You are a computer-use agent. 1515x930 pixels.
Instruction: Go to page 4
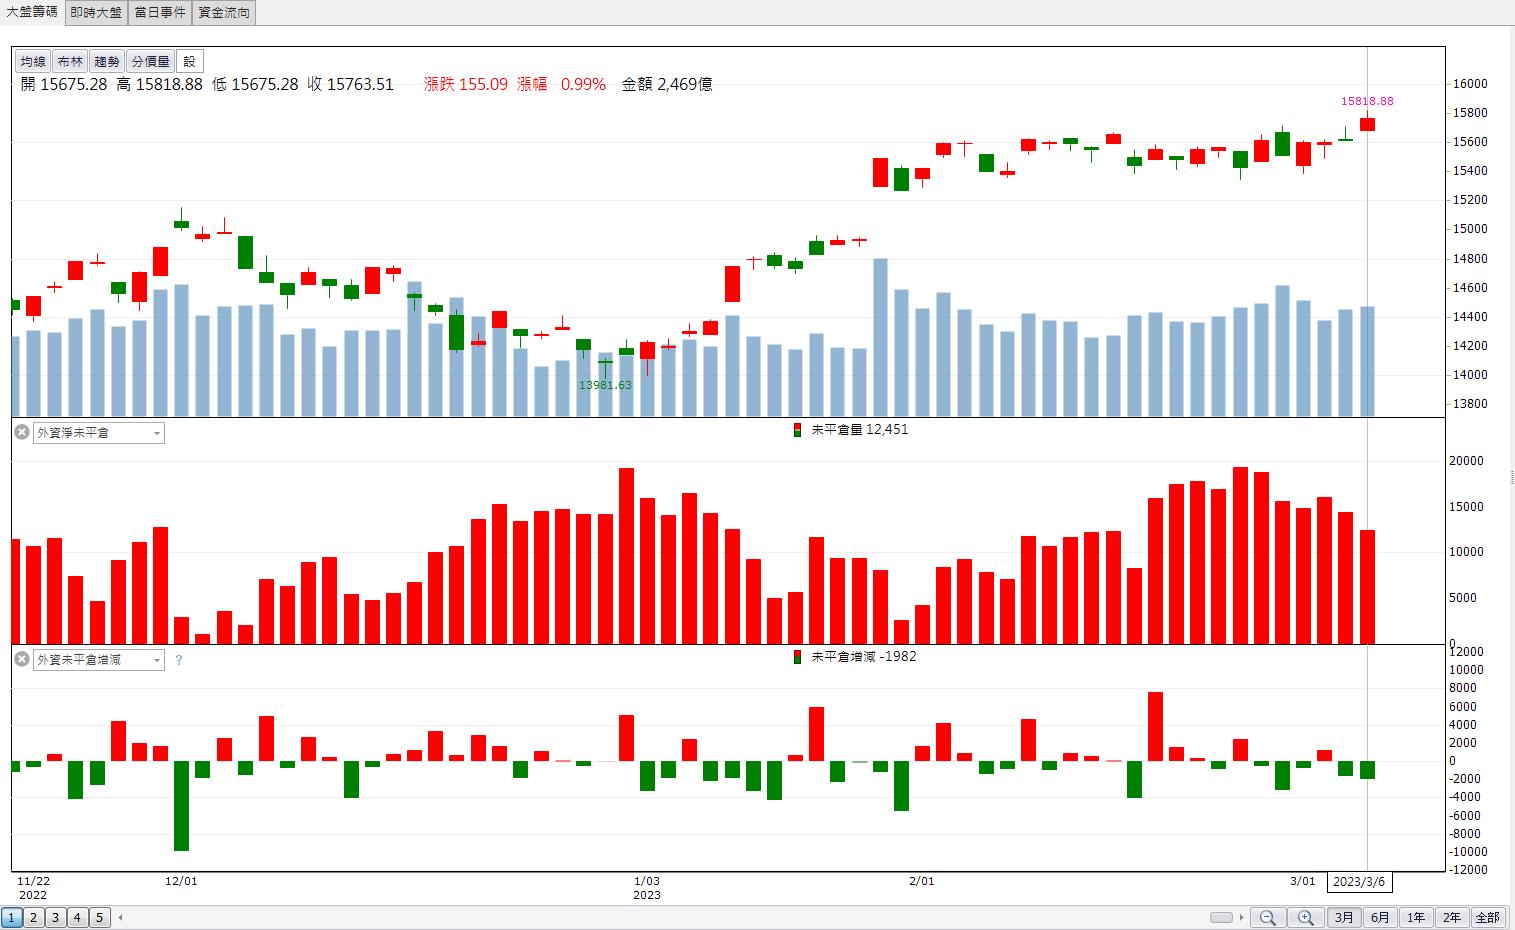point(77,917)
